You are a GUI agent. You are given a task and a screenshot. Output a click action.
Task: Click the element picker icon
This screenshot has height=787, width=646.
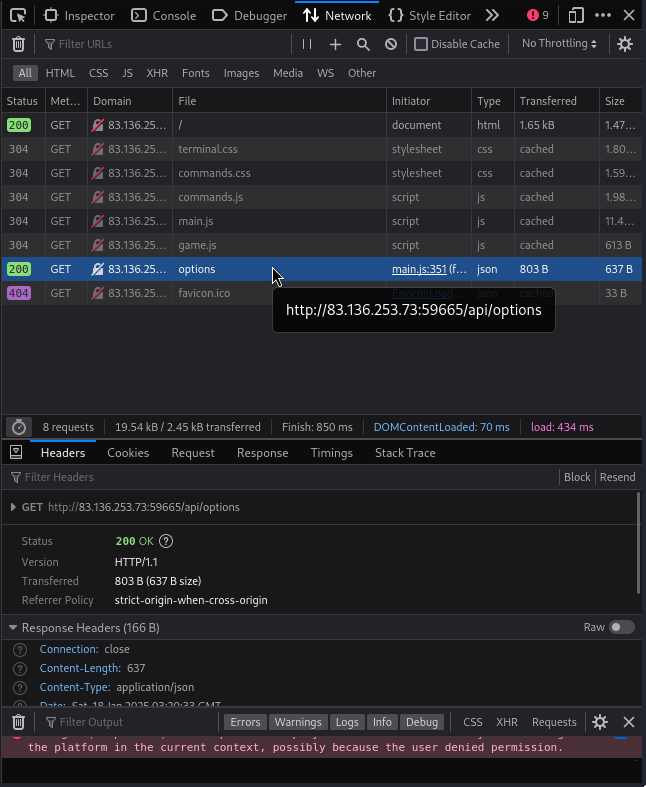pos(18,15)
